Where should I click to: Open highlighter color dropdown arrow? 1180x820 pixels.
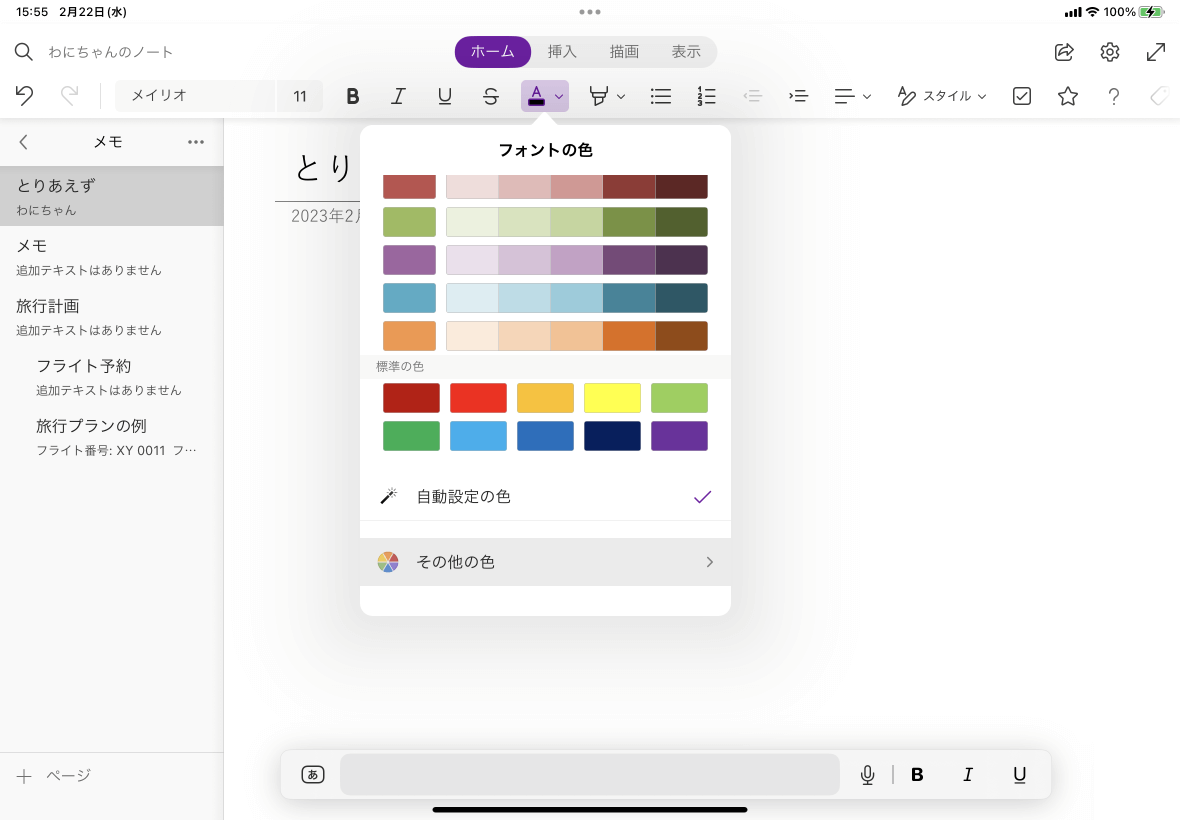(621, 96)
